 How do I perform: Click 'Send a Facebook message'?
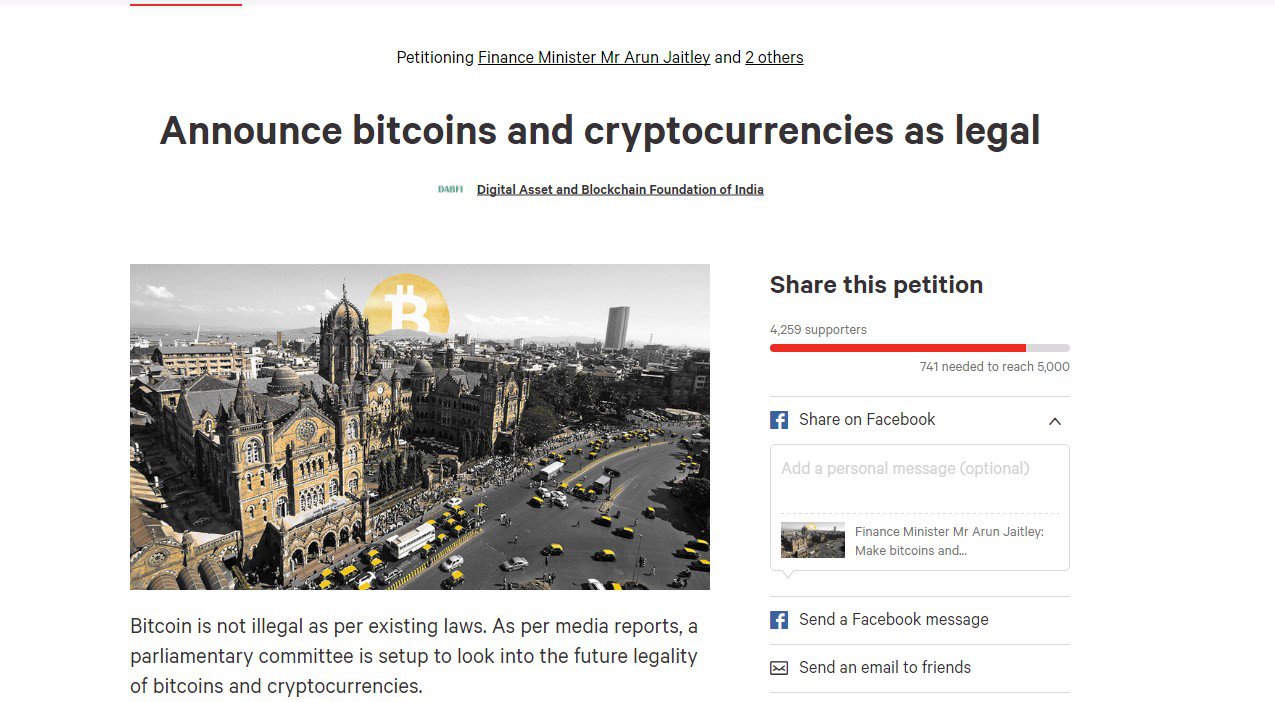893,619
